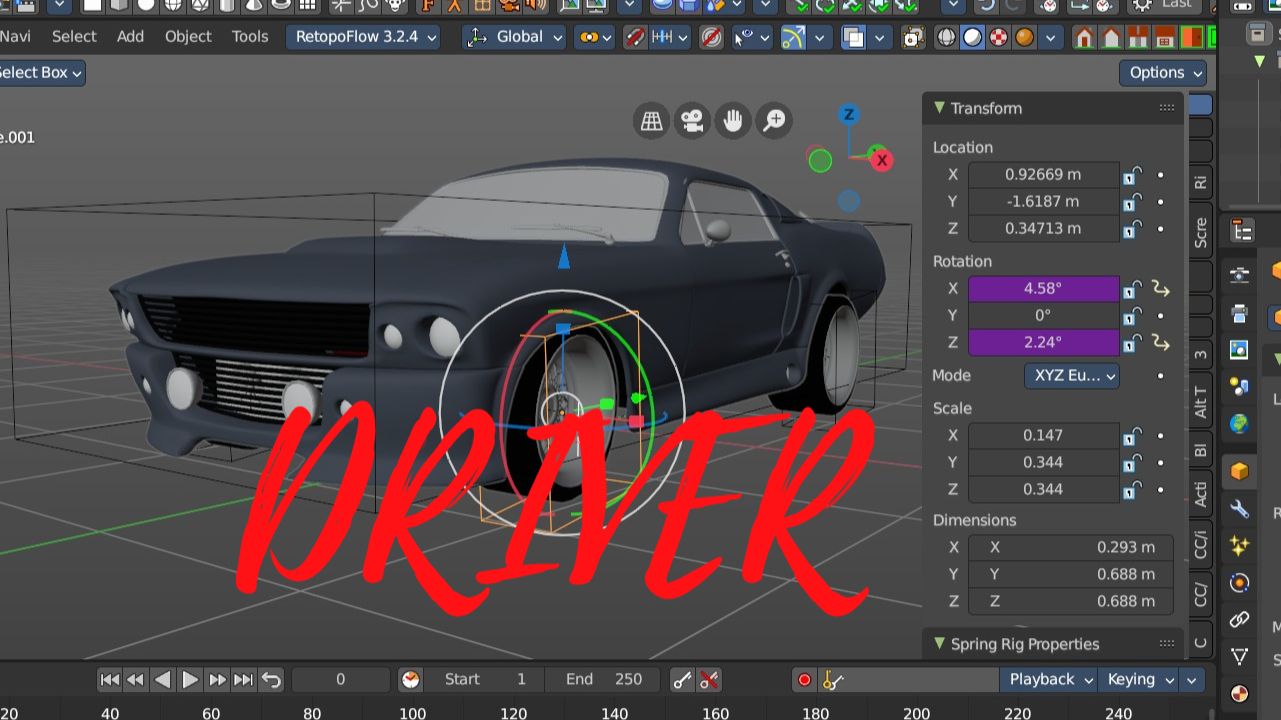
Task: Open the XYZ Euler rotation mode dropdown
Action: click(x=1071, y=376)
